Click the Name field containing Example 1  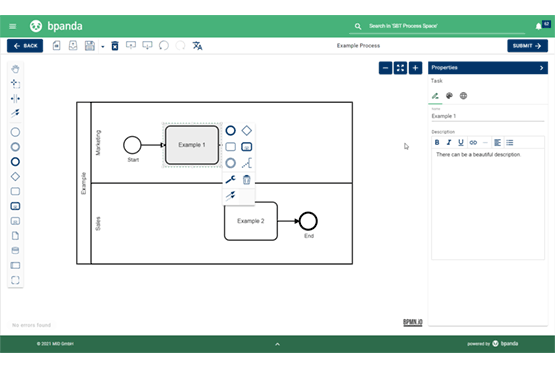pyautogui.click(x=488, y=116)
